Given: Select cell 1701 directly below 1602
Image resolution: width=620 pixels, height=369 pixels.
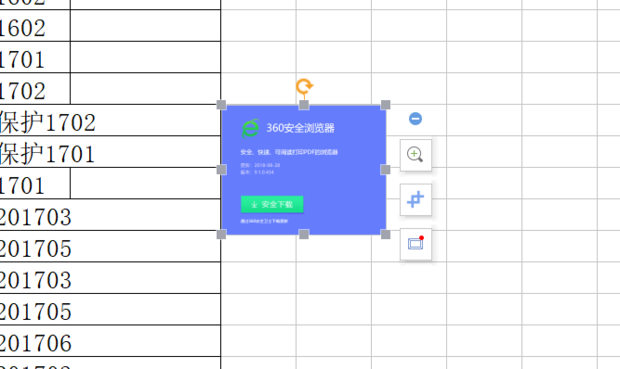Looking at the screenshot, I should tap(35, 57).
